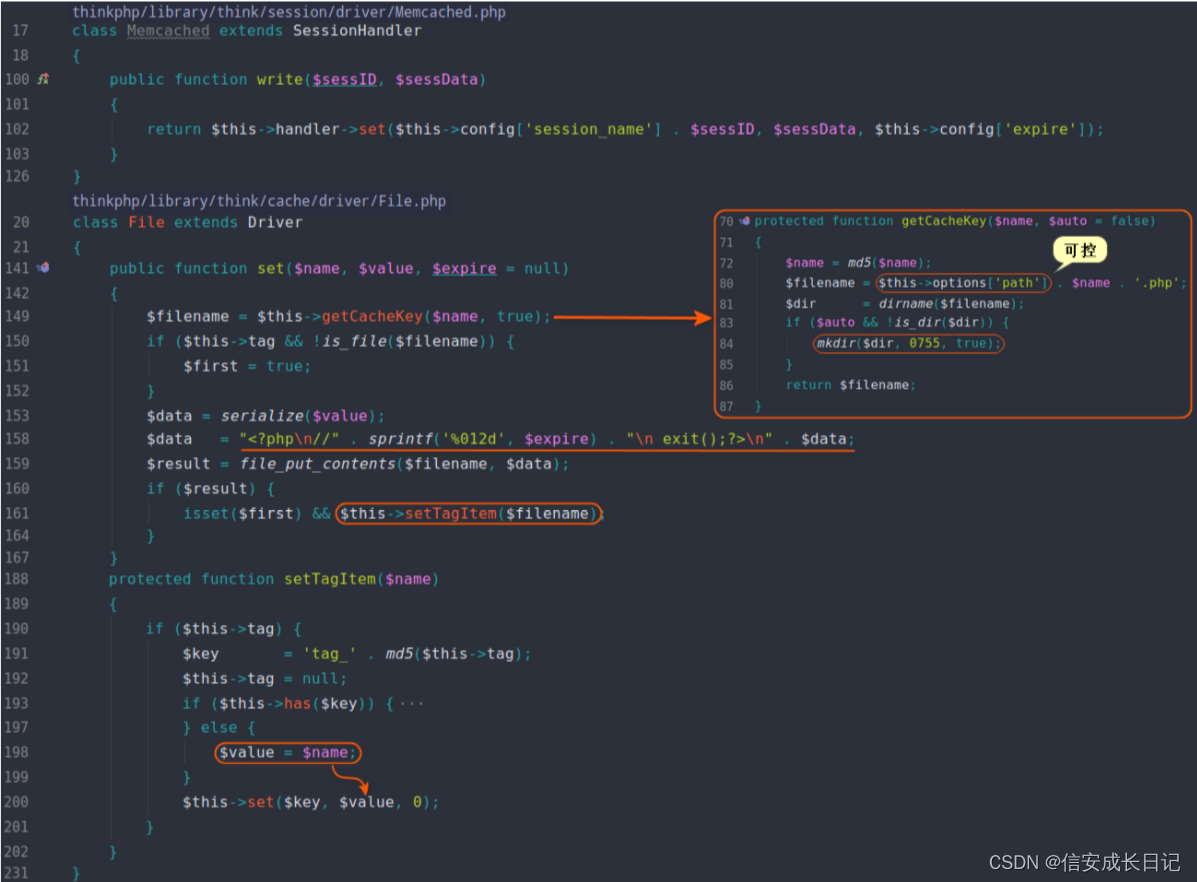
Task: Click the gutter marker icon beside line 141
Action: (x=43, y=268)
